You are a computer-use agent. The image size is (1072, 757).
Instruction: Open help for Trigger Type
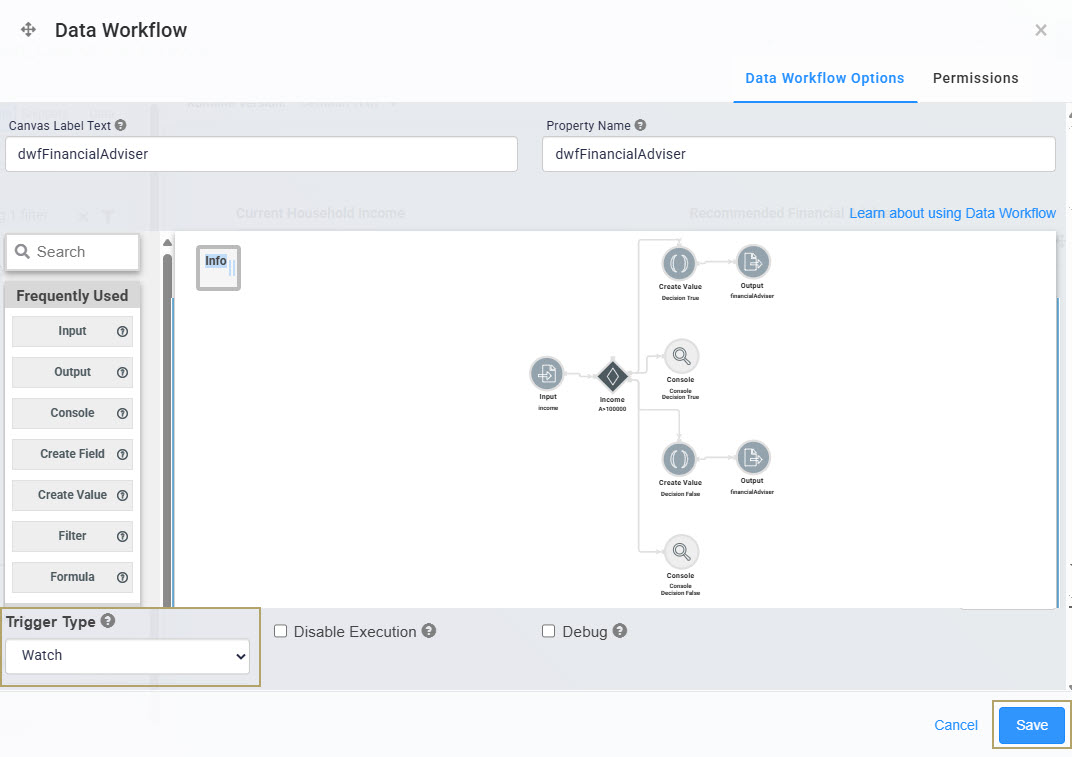coord(108,620)
